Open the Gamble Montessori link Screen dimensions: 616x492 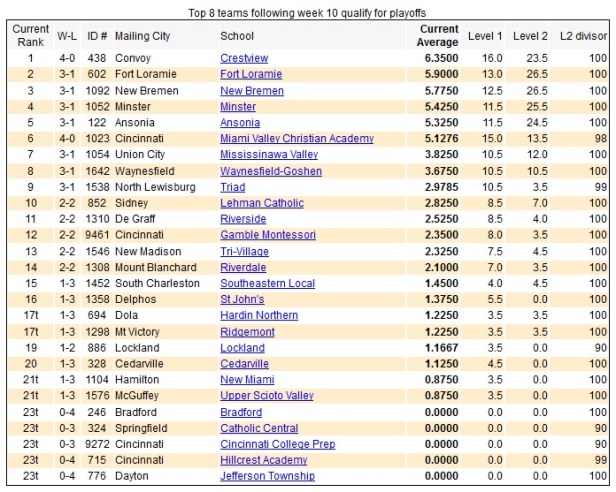pyautogui.click(x=268, y=235)
